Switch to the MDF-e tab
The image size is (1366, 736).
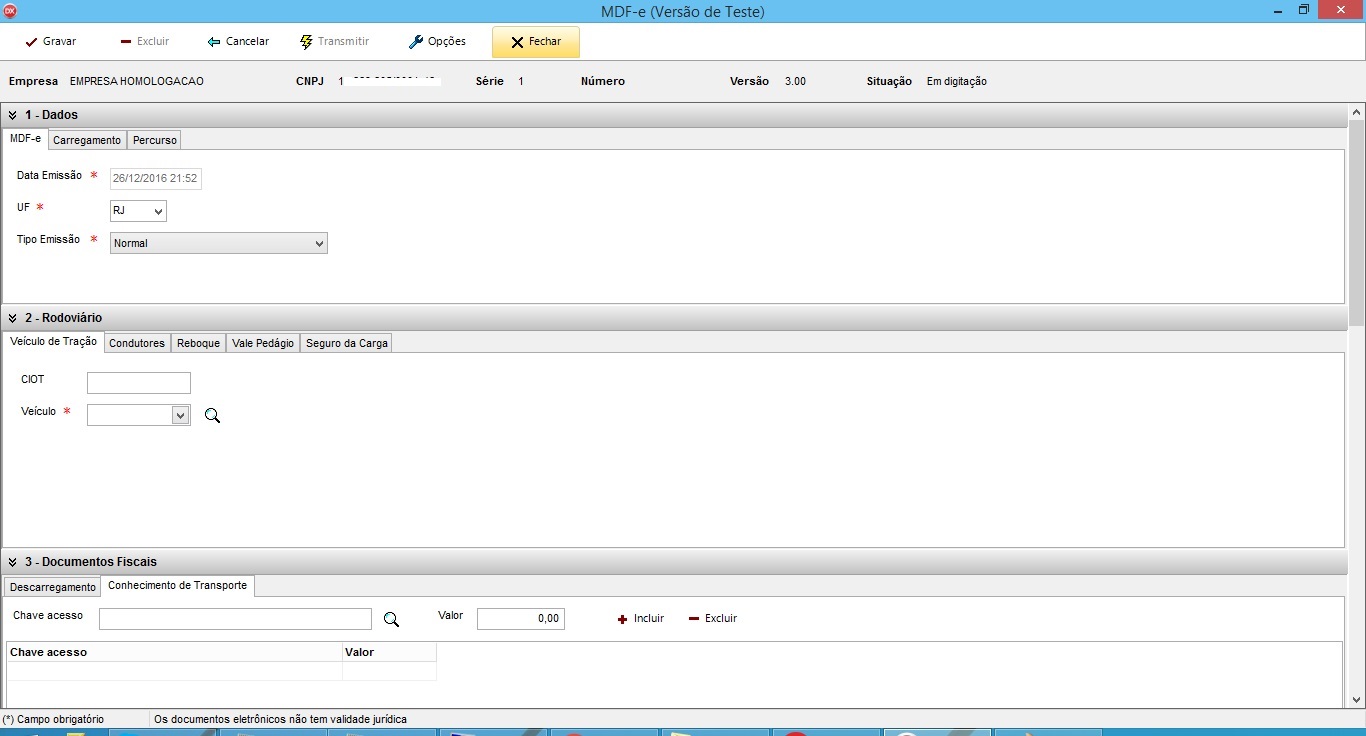tap(25, 139)
